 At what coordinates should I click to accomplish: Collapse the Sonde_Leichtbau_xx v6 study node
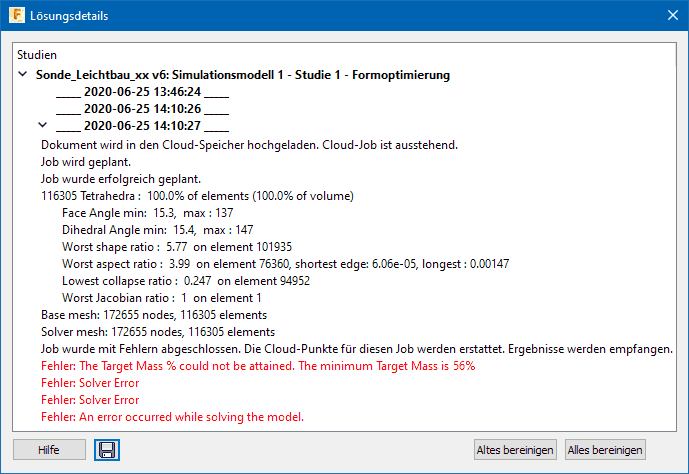(23, 75)
